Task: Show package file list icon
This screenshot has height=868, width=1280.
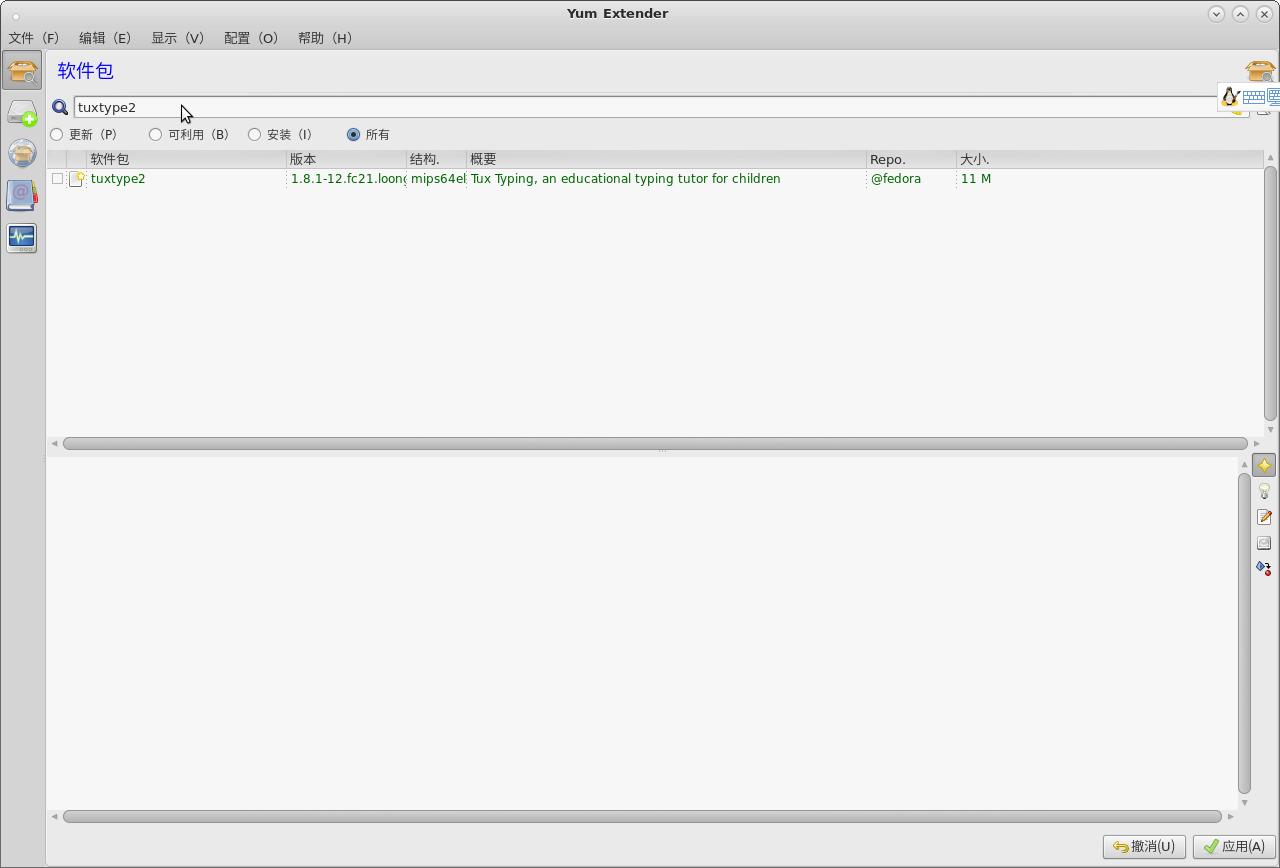Action: coord(1264,543)
